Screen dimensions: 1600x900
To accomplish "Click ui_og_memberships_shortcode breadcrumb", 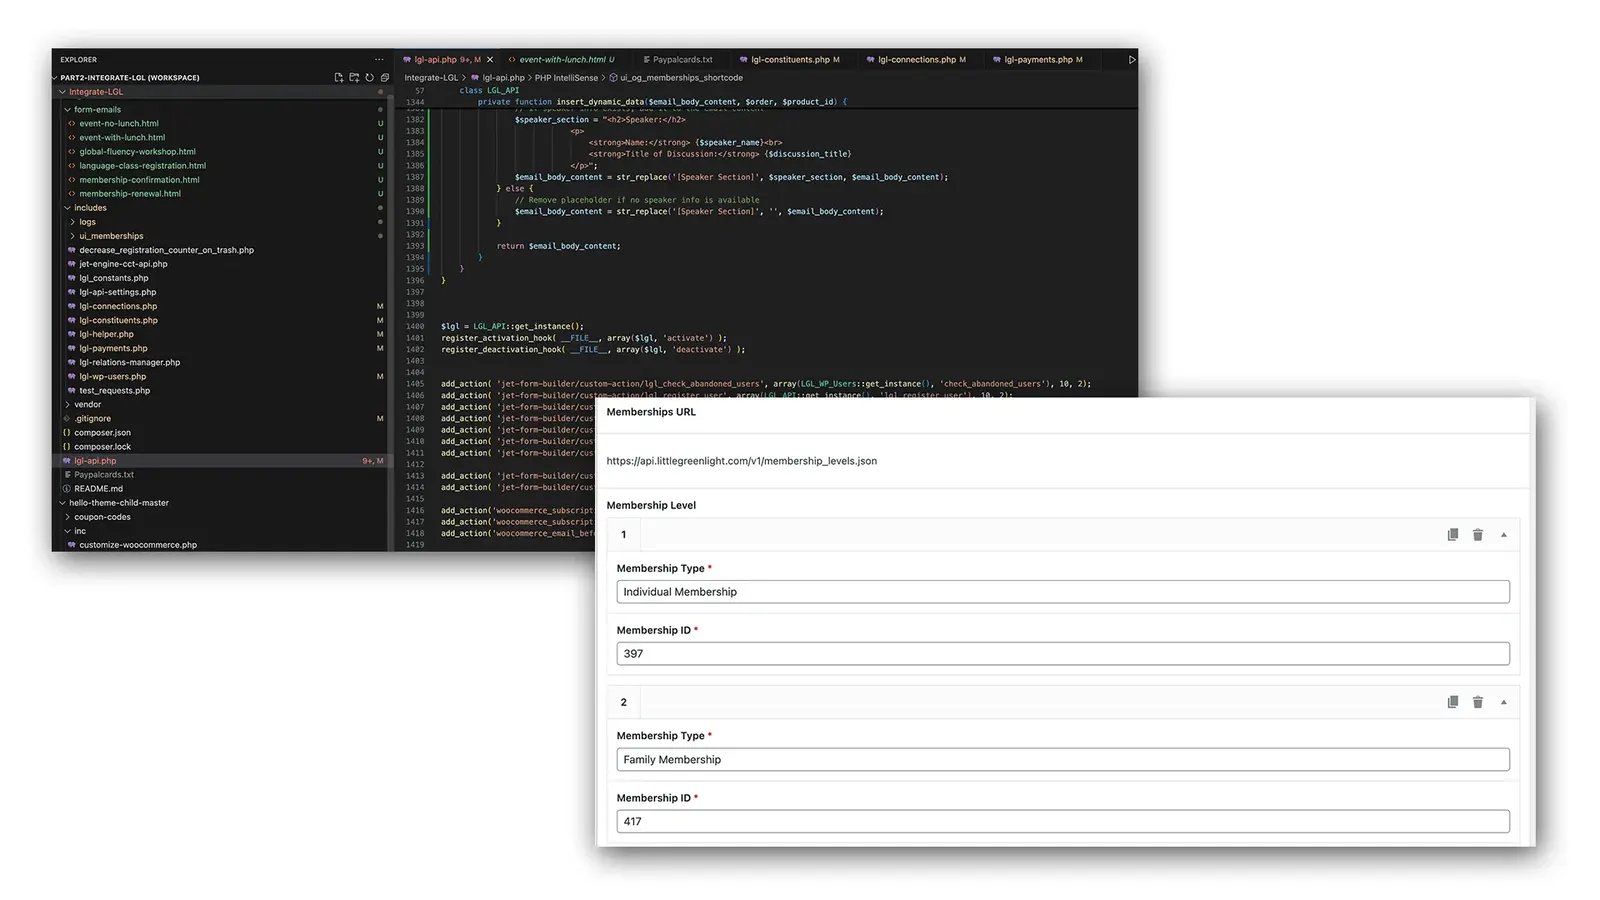I will pyautogui.click(x=681, y=78).
